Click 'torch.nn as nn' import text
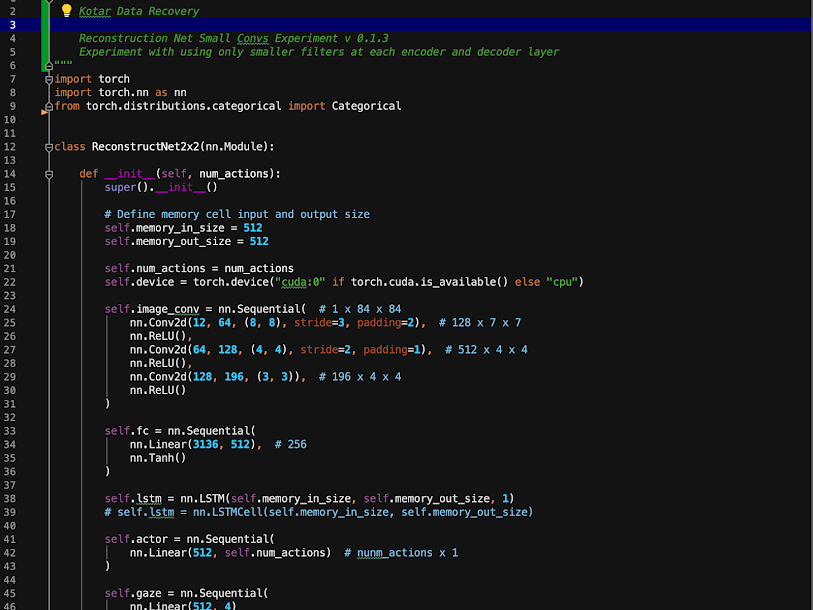This screenshot has width=813, height=610. pyautogui.click(x=143, y=92)
